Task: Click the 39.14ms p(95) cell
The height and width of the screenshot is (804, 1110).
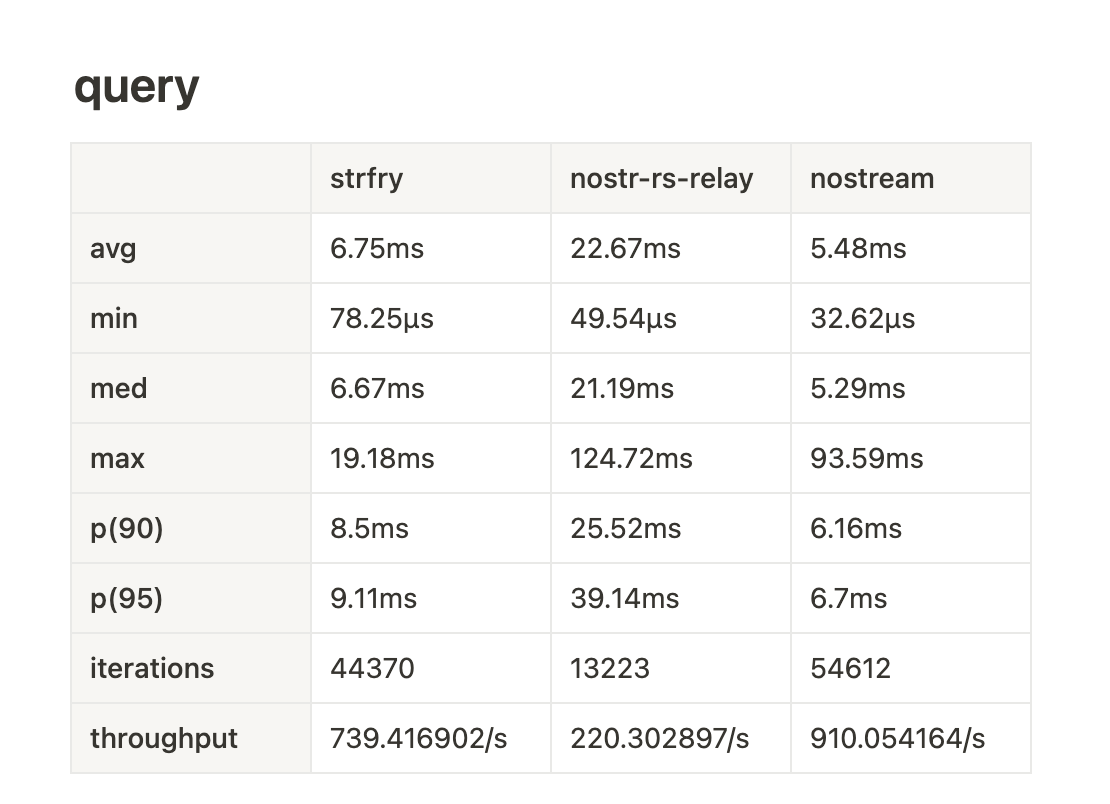Action: coord(624,599)
